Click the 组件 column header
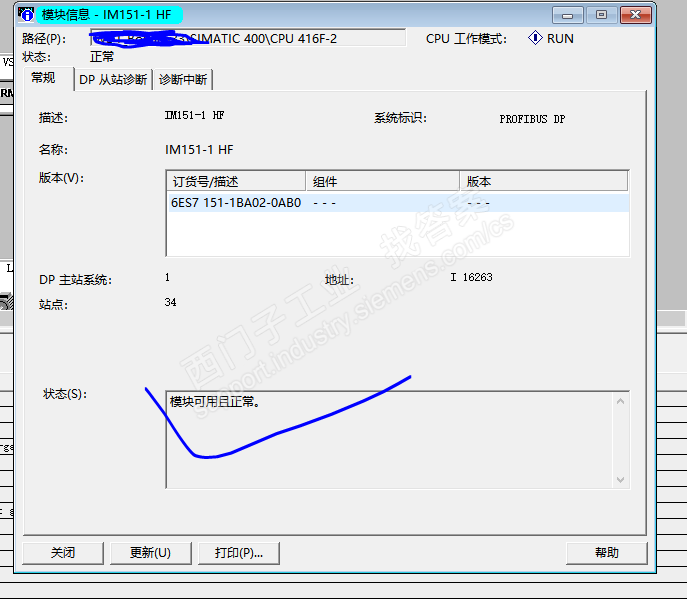Viewport: 687px width, 599px height. [382, 181]
